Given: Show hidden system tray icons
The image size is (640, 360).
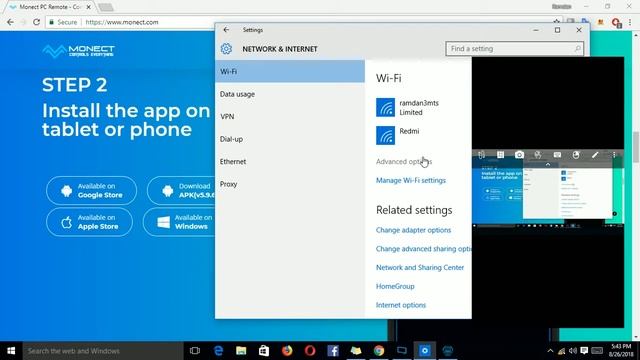Looking at the screenshot, I should (x=550, y=351).
